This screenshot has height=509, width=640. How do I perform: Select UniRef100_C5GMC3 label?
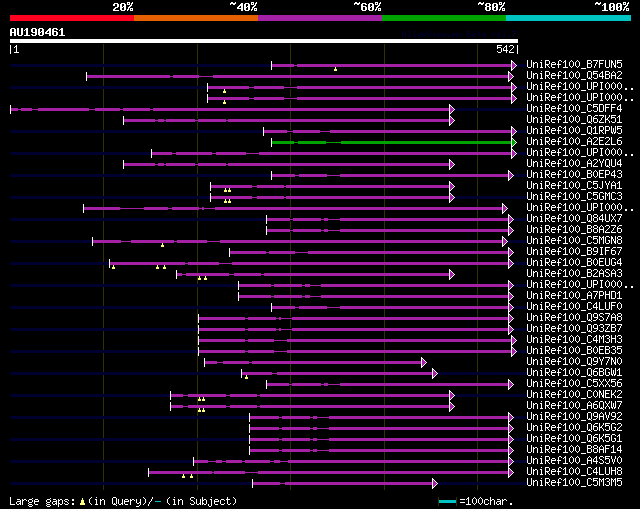coord(574,197)
